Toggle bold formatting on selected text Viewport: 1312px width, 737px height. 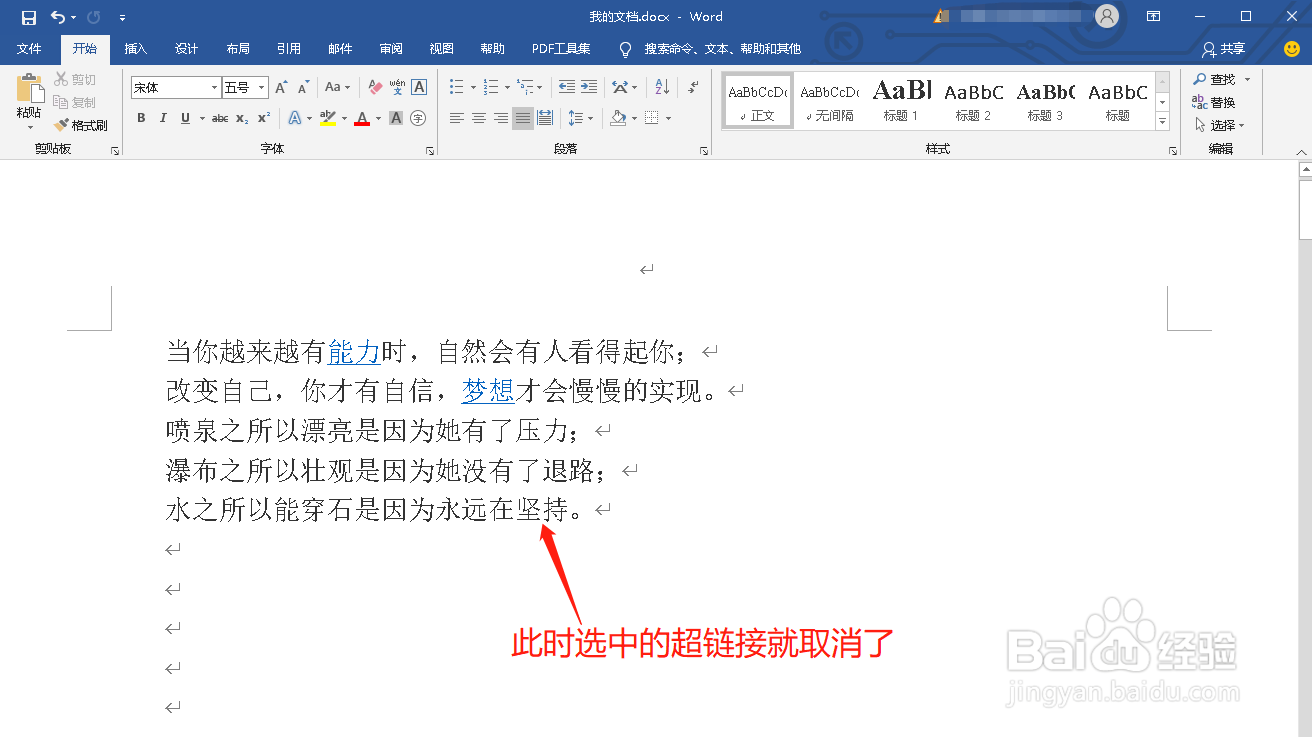point(142,117)
